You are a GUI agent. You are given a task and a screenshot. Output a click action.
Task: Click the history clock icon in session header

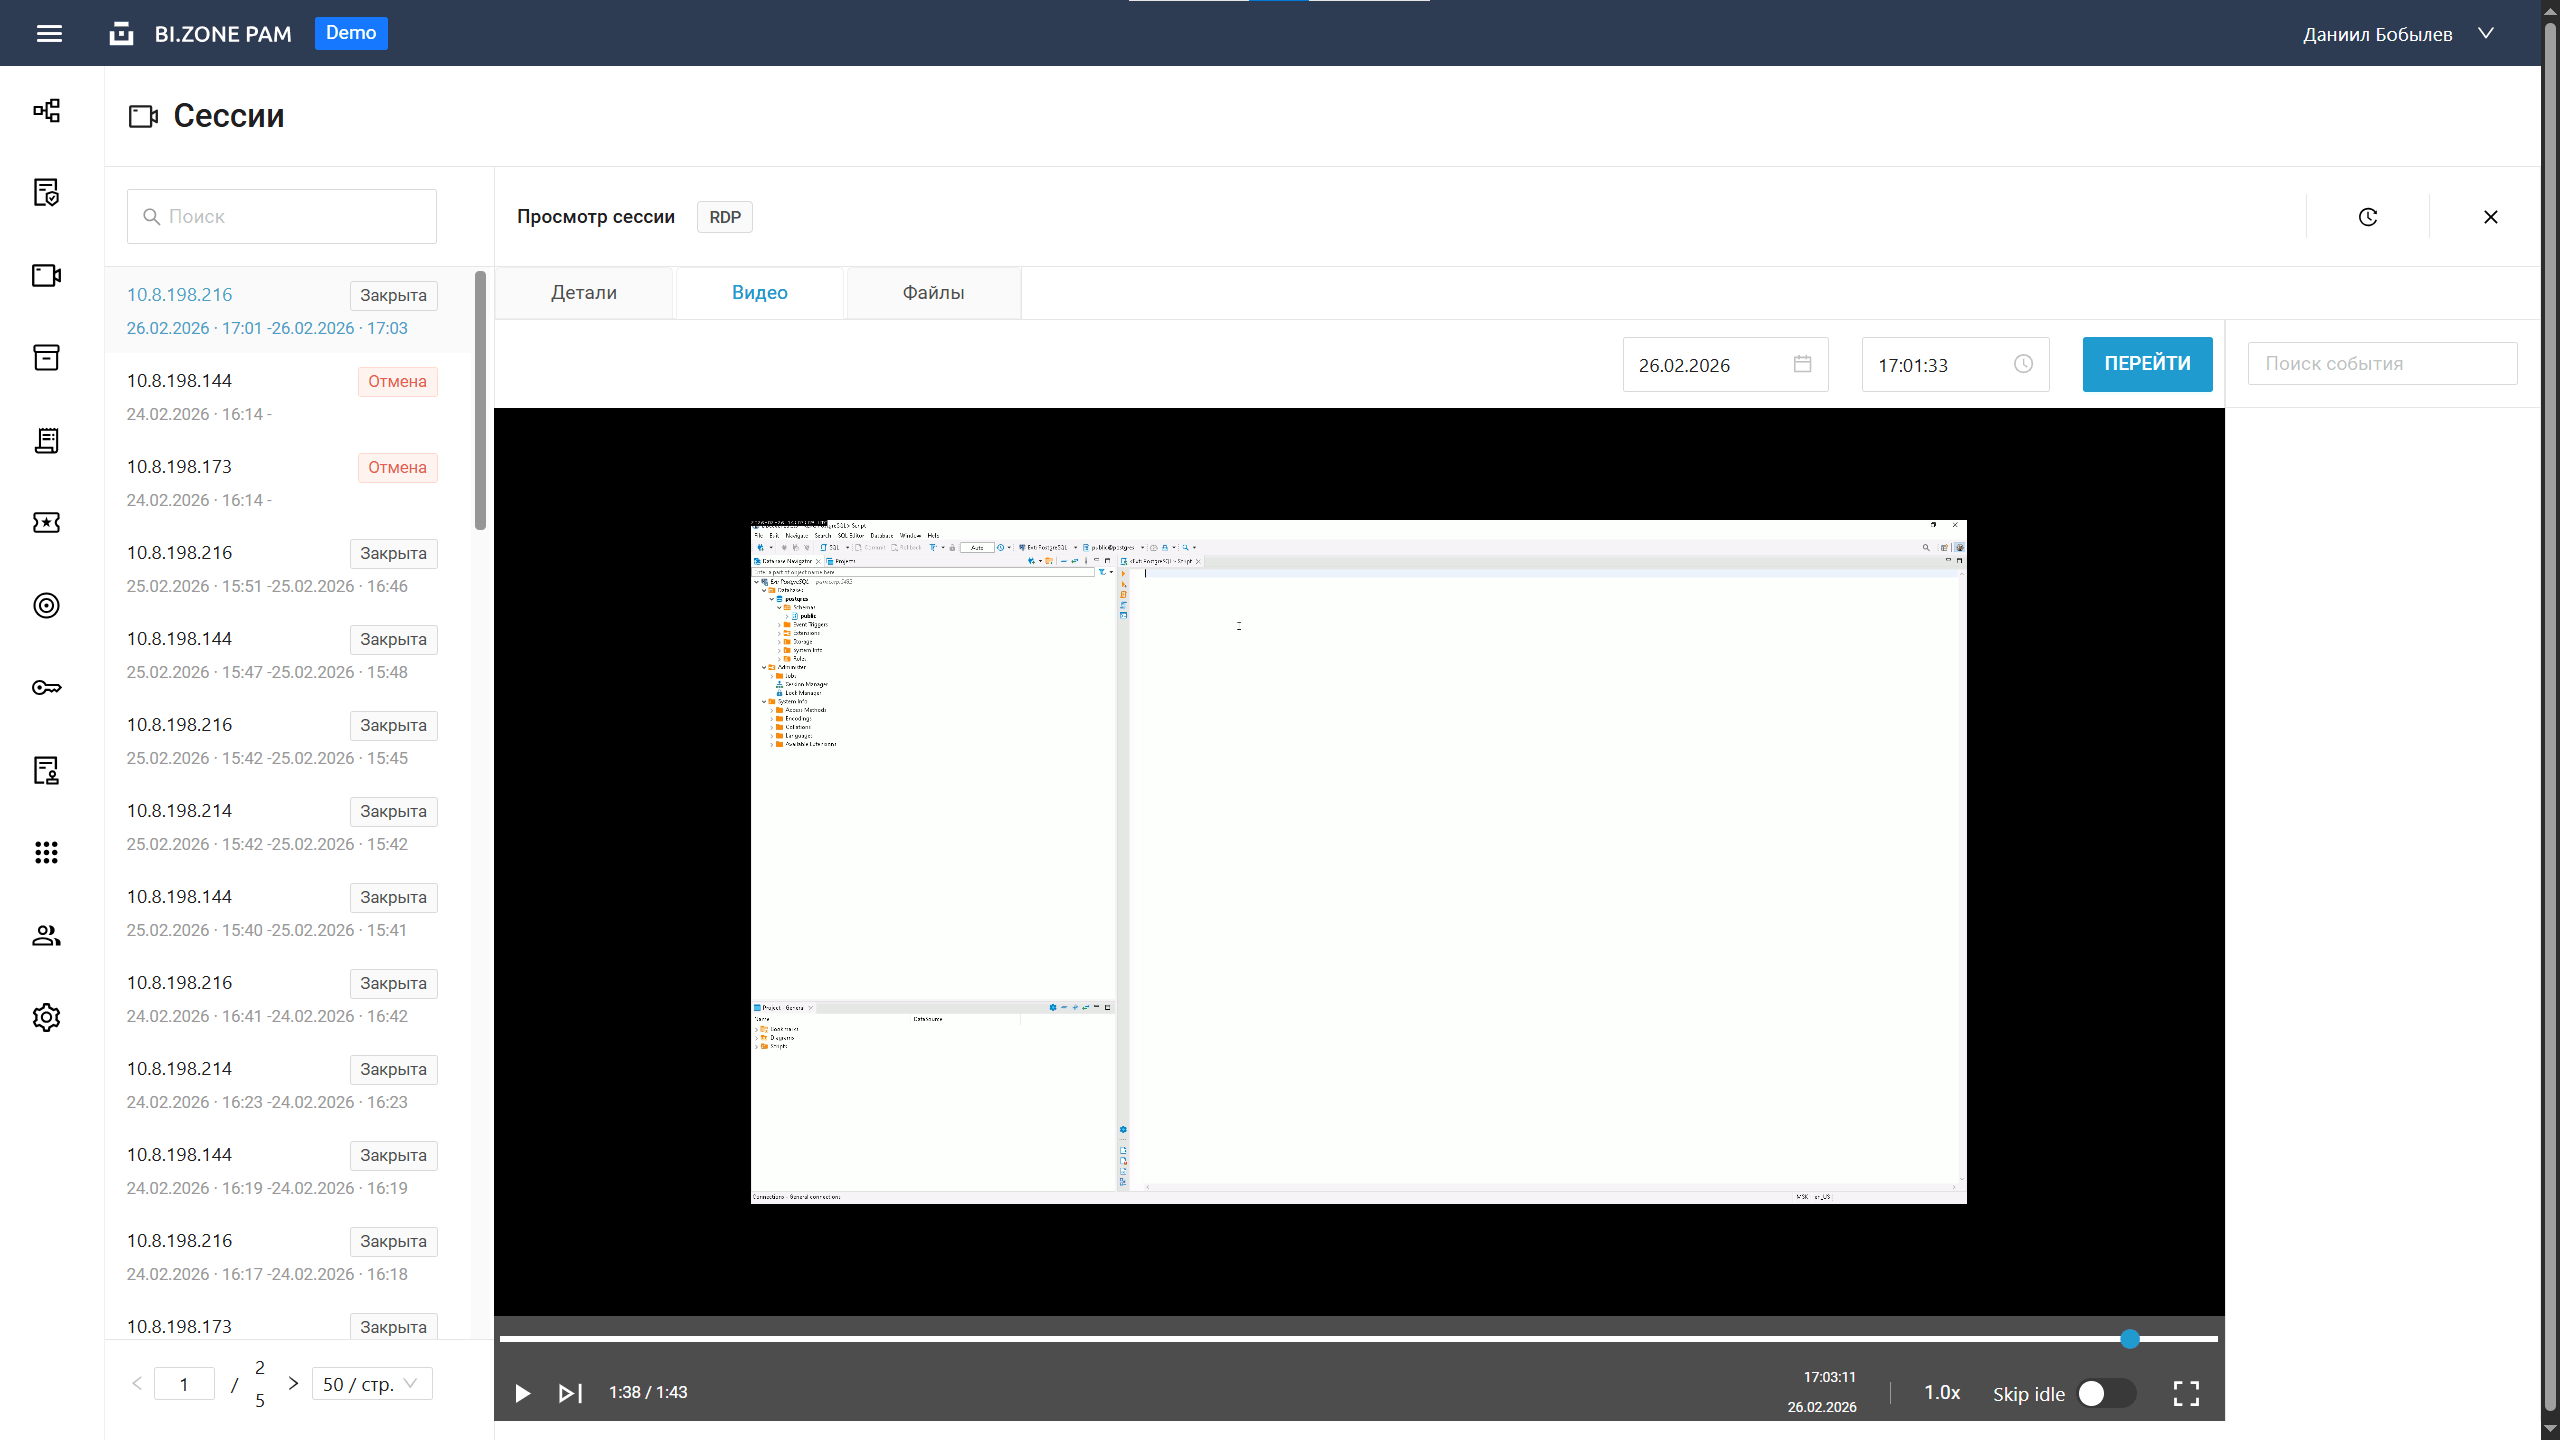pyautogui.click(x=2367, y=217)
